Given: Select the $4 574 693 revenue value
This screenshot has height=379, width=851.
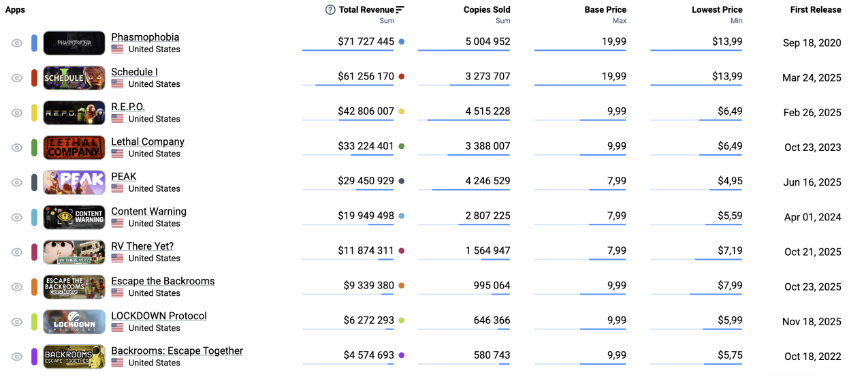Looking at the screenshot, I should [x=369, y=355].
